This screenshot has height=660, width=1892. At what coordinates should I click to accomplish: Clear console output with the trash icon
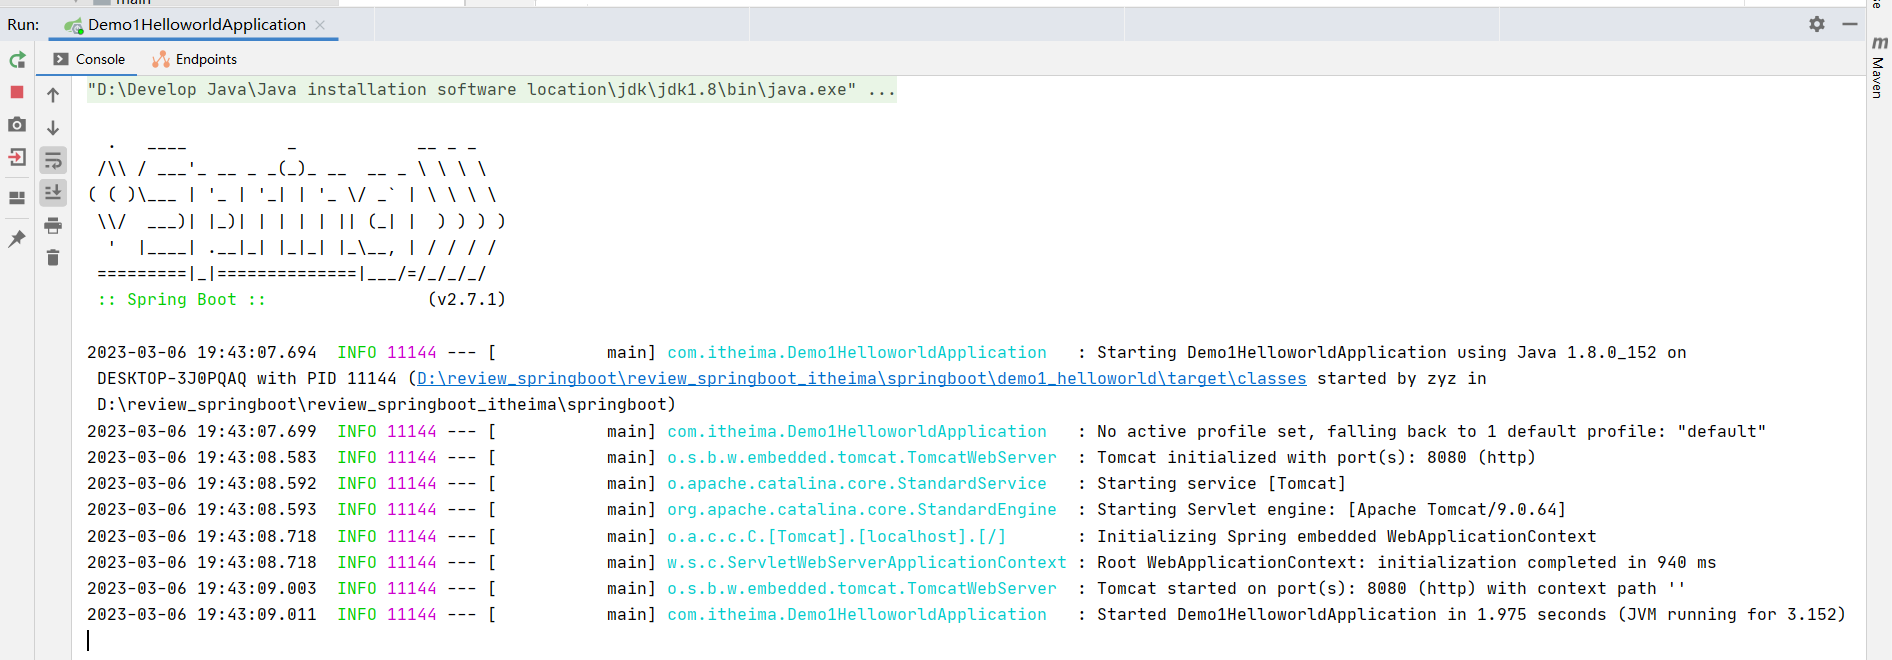coord(53,258)
